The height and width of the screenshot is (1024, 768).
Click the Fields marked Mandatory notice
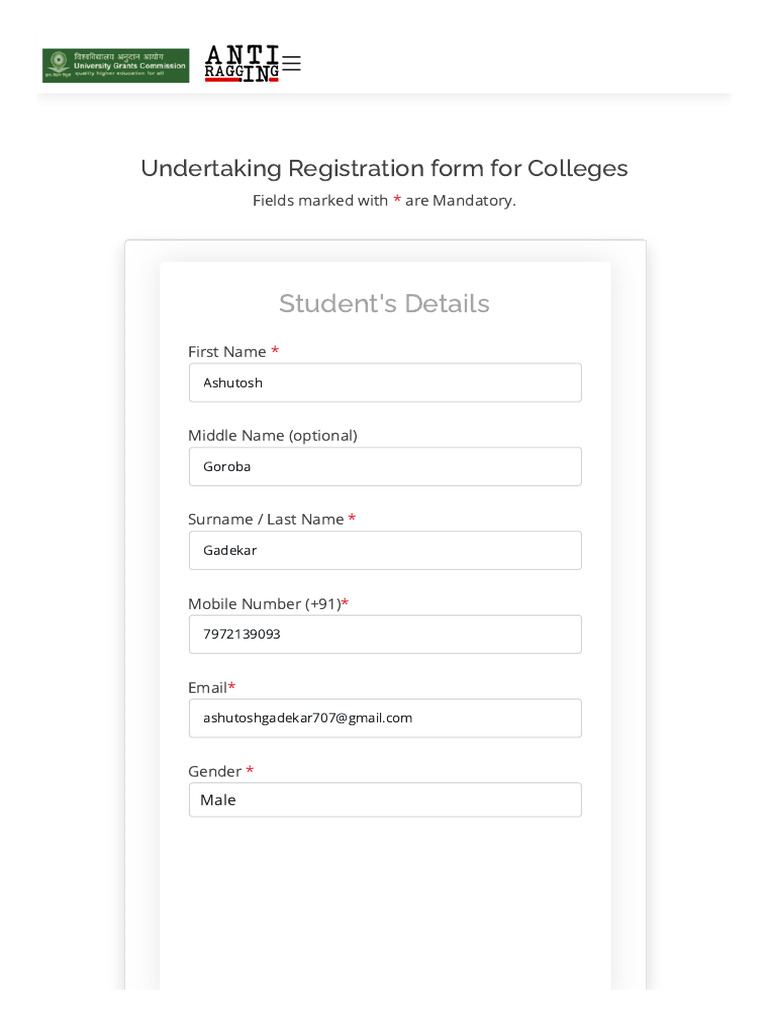[384, 200]
